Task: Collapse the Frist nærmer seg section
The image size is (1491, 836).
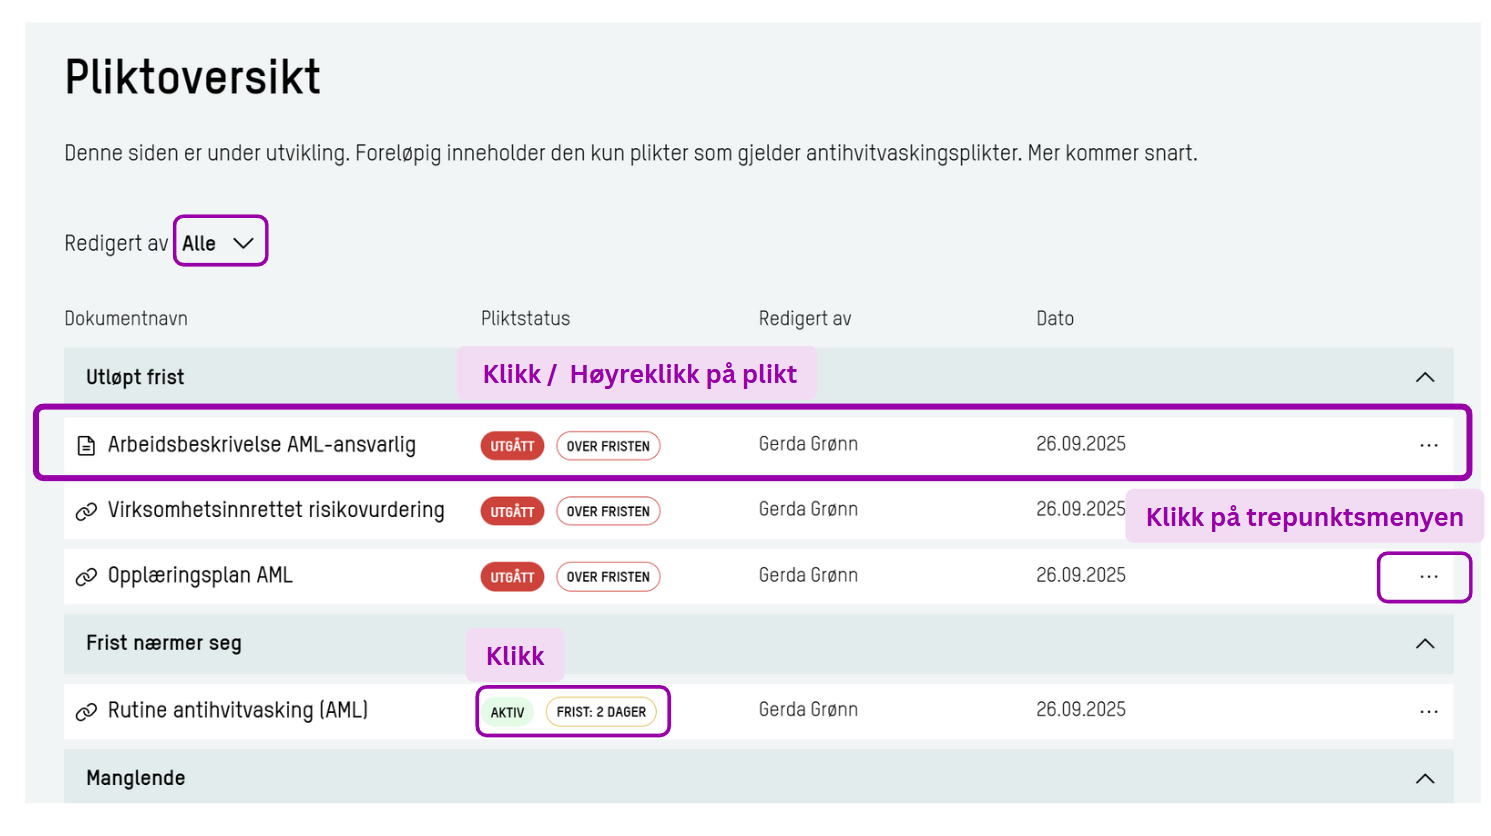Action: 1425,644
